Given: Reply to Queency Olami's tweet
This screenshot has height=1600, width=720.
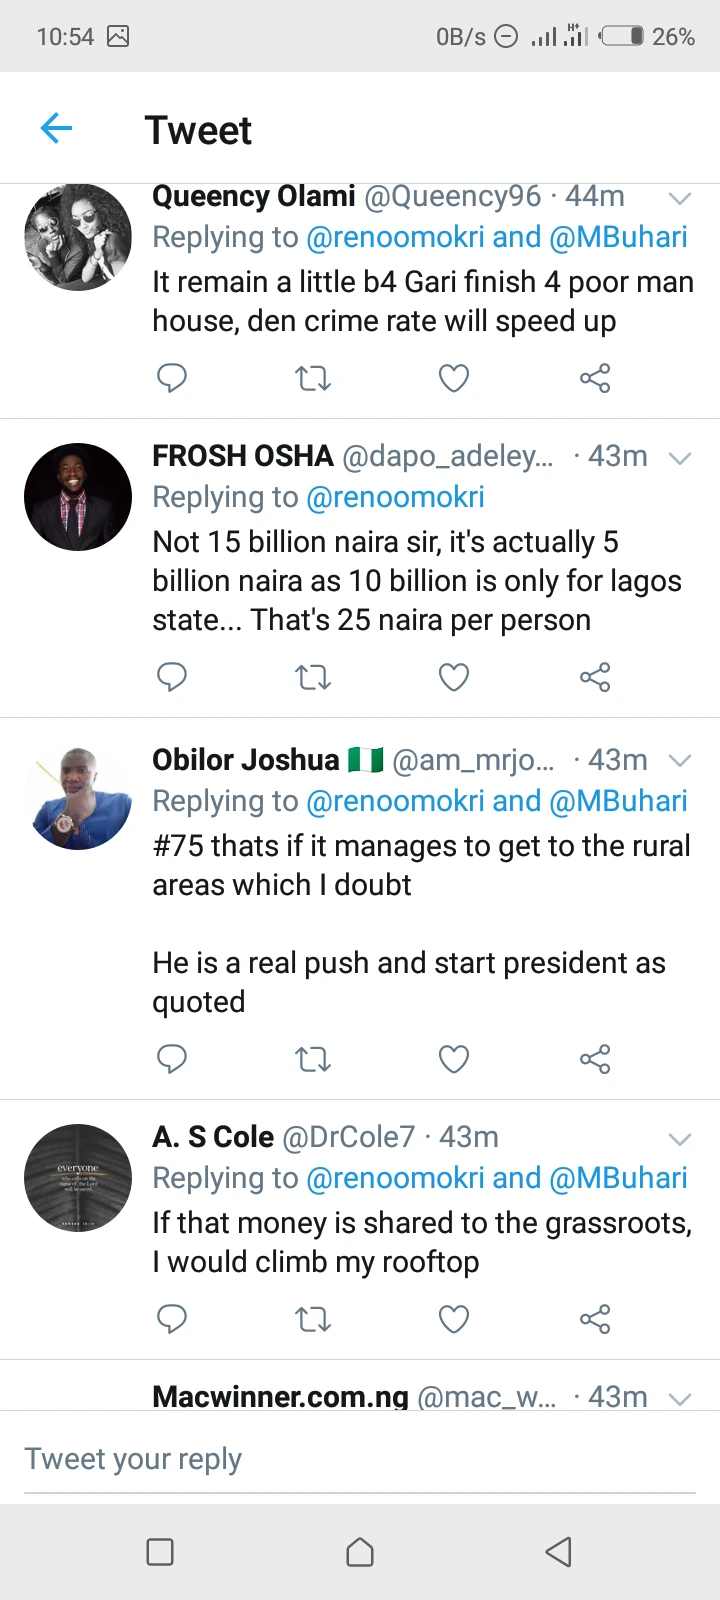Looking at the screenshot, I should [x=172, y=378].
